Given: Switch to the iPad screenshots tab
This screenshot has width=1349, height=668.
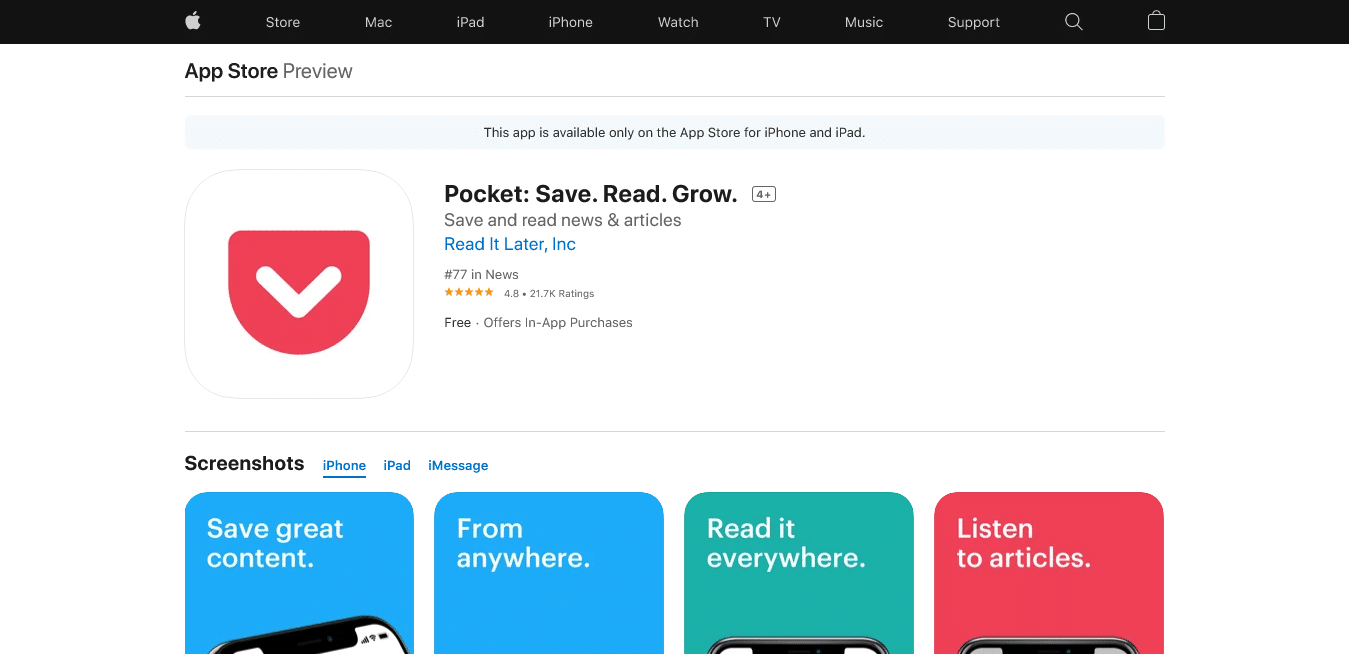Looking at the screenshot, I should (x=396, y=465).
